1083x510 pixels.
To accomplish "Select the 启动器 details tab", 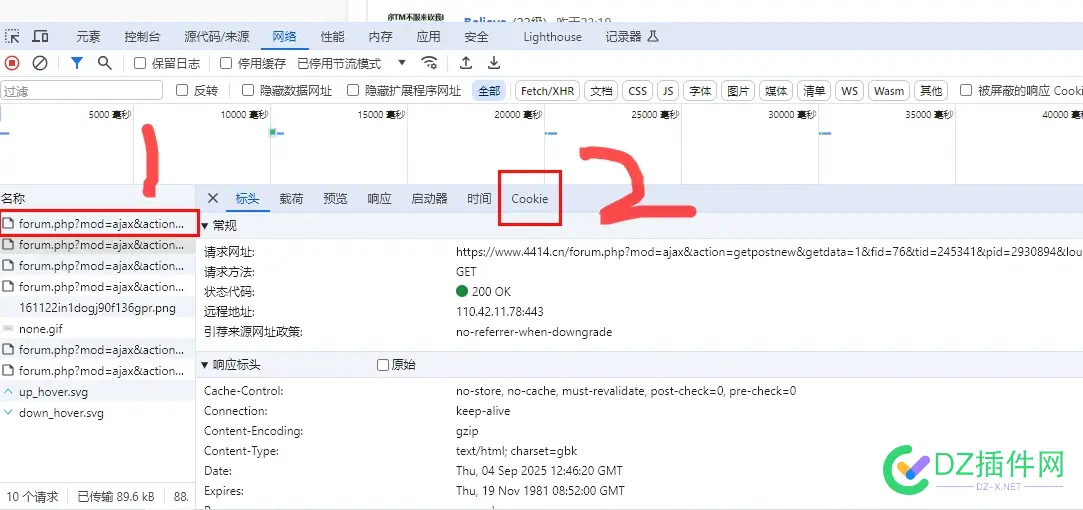I will 430,198.
